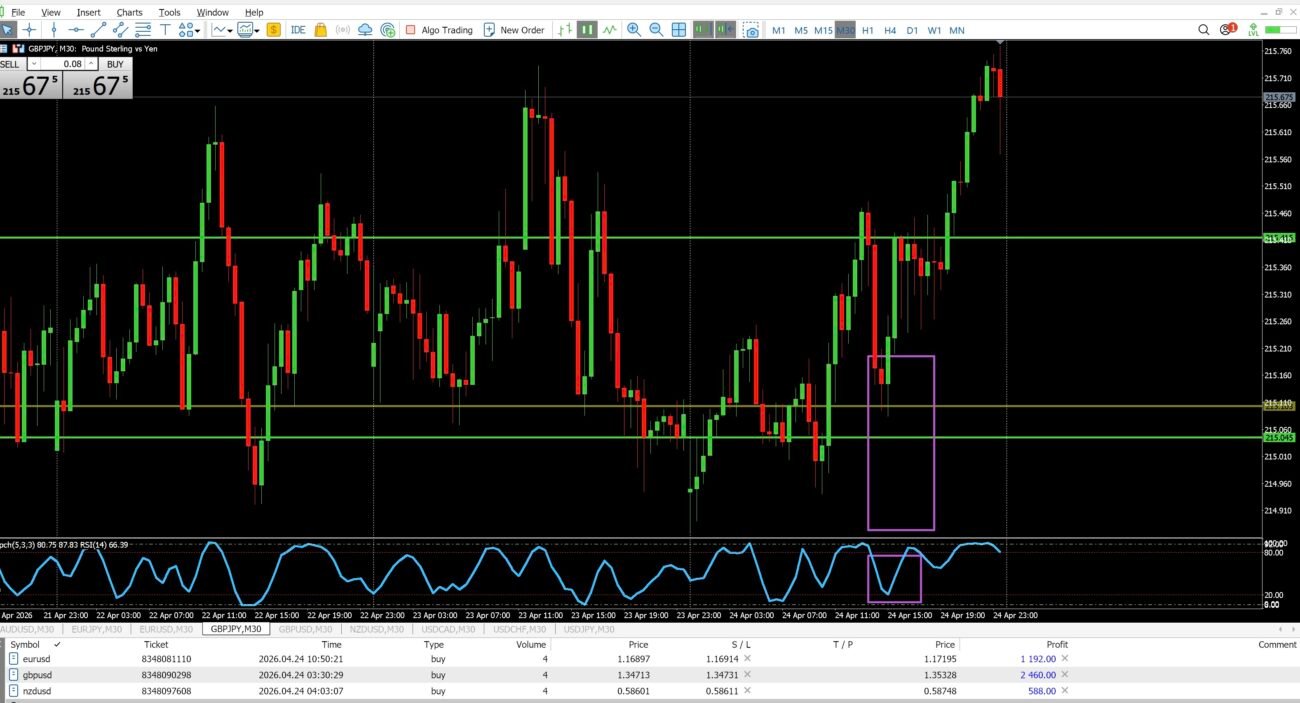Take a chart screenshot with camera icon

[751, 30]
